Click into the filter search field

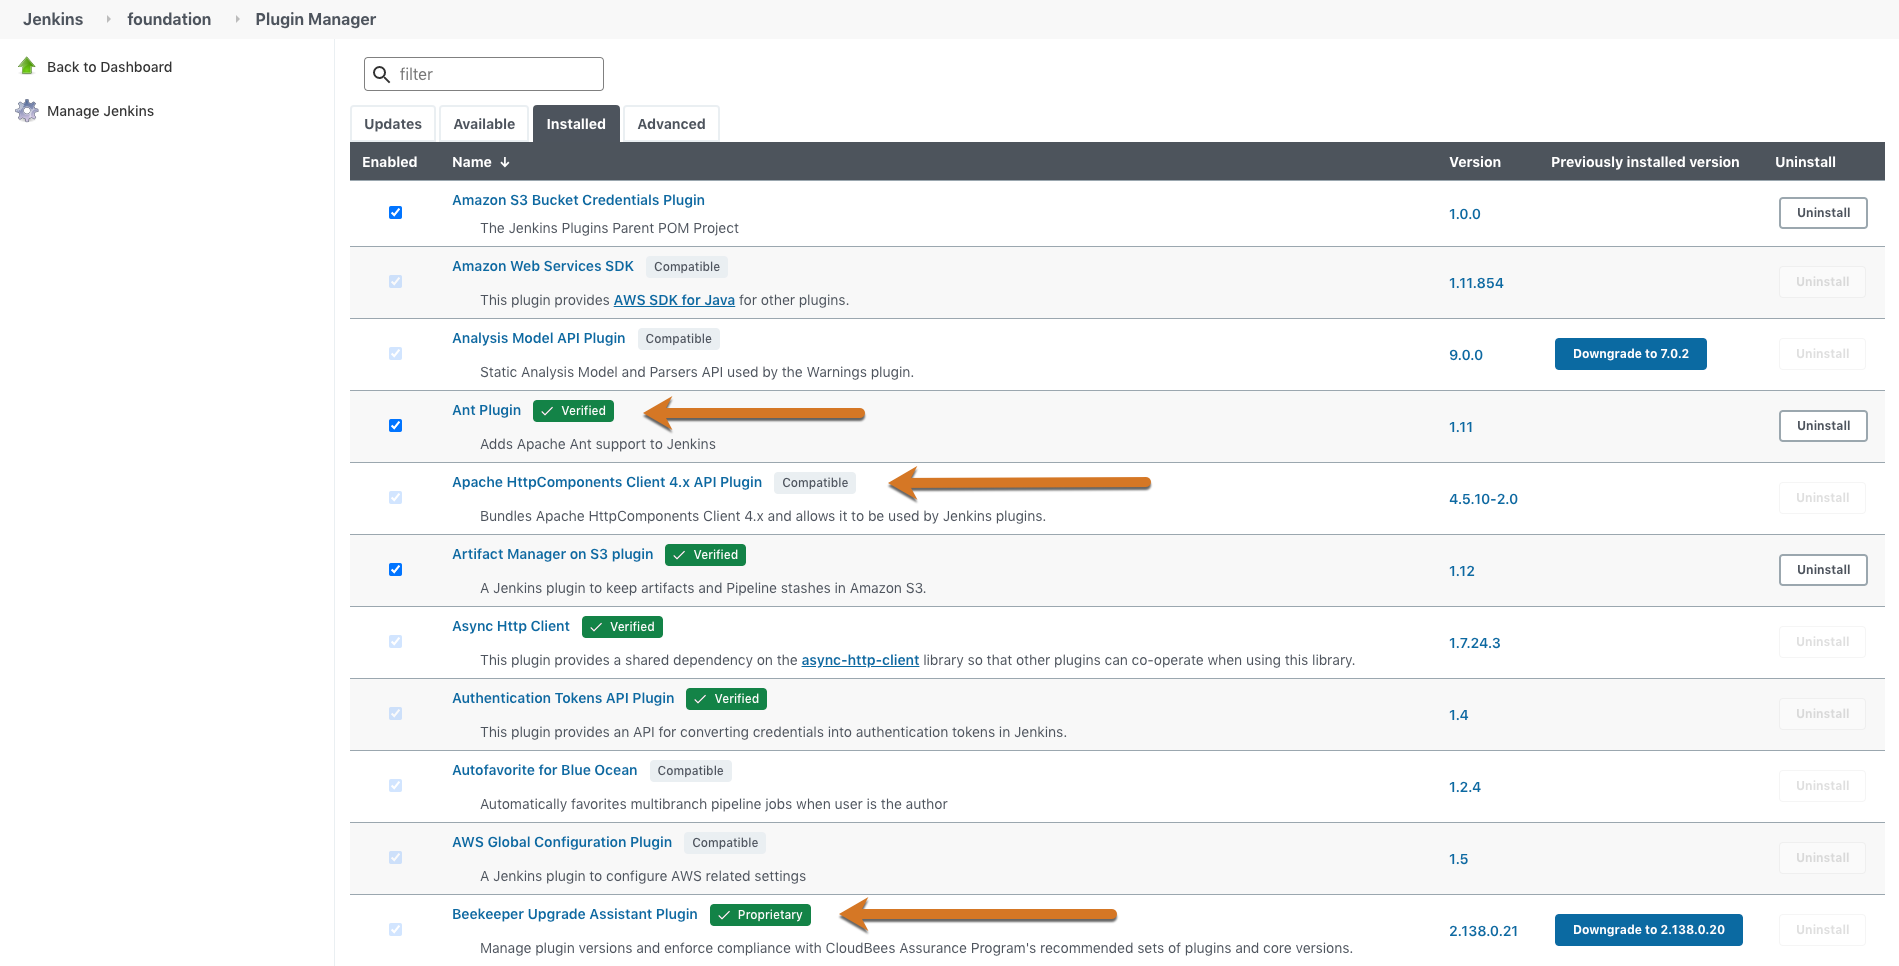click(484, 74)
